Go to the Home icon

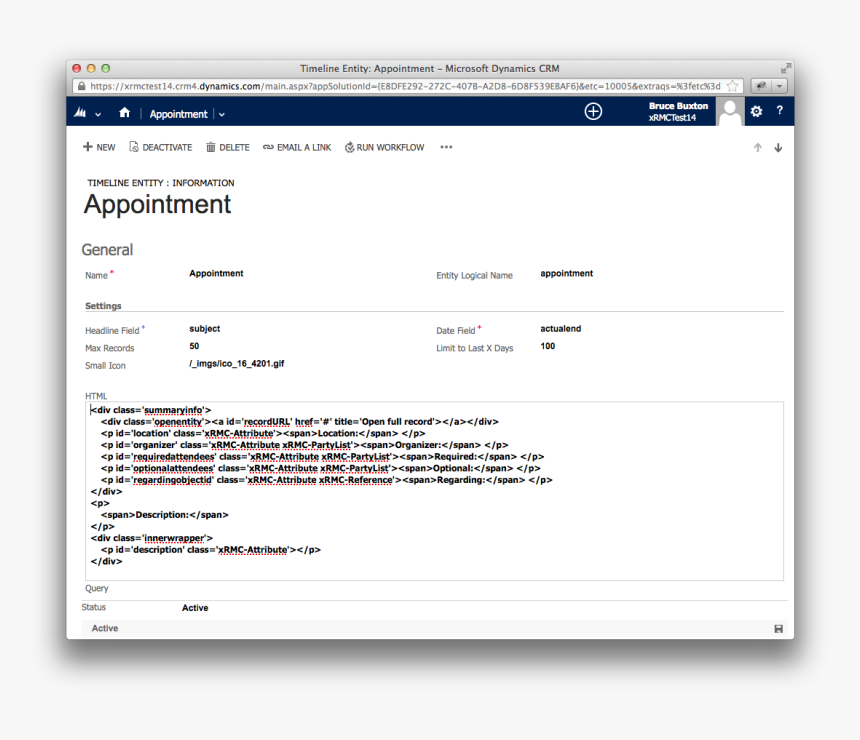click(125, 113)
